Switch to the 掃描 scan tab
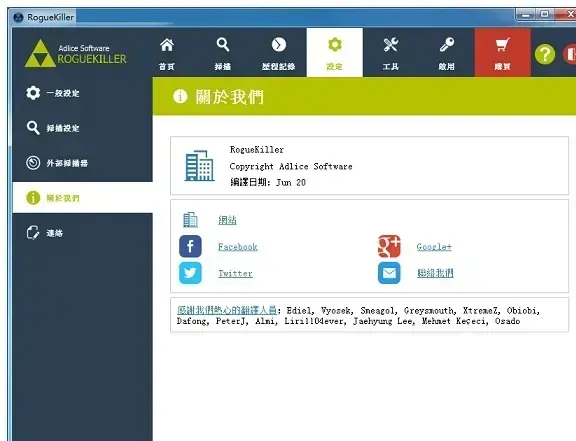 (x=223, y=53)
